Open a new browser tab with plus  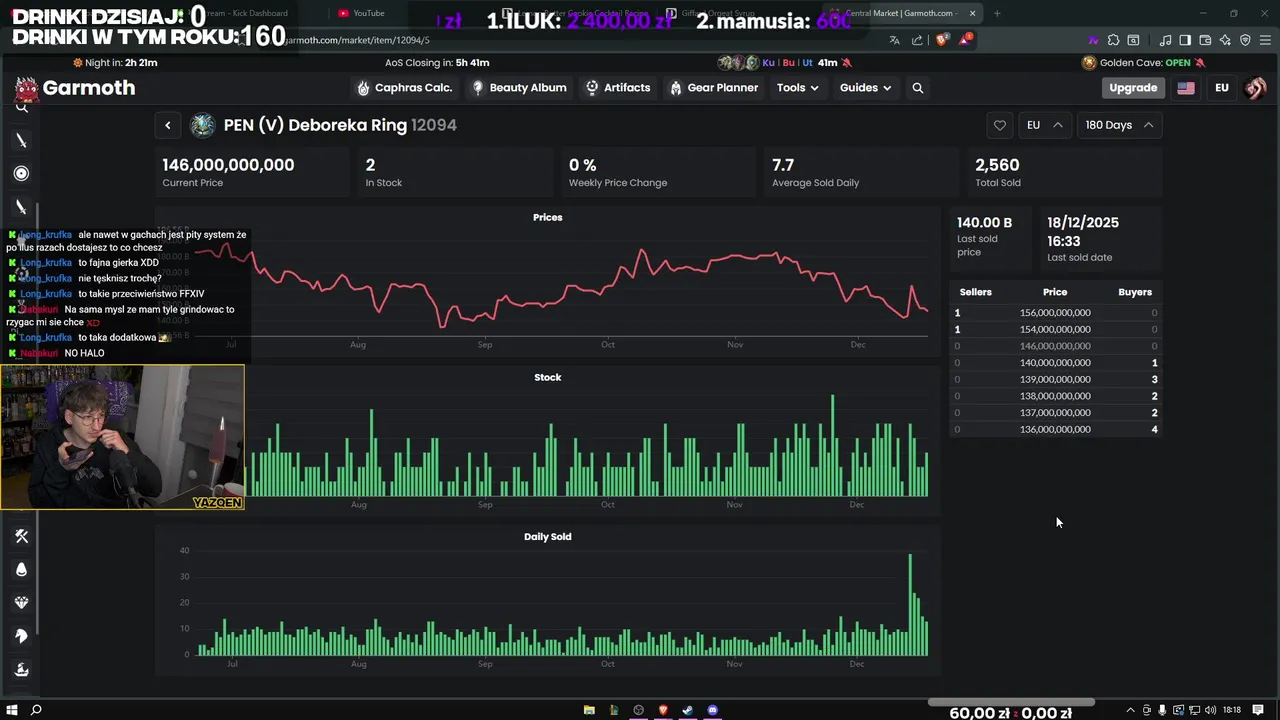997,13
